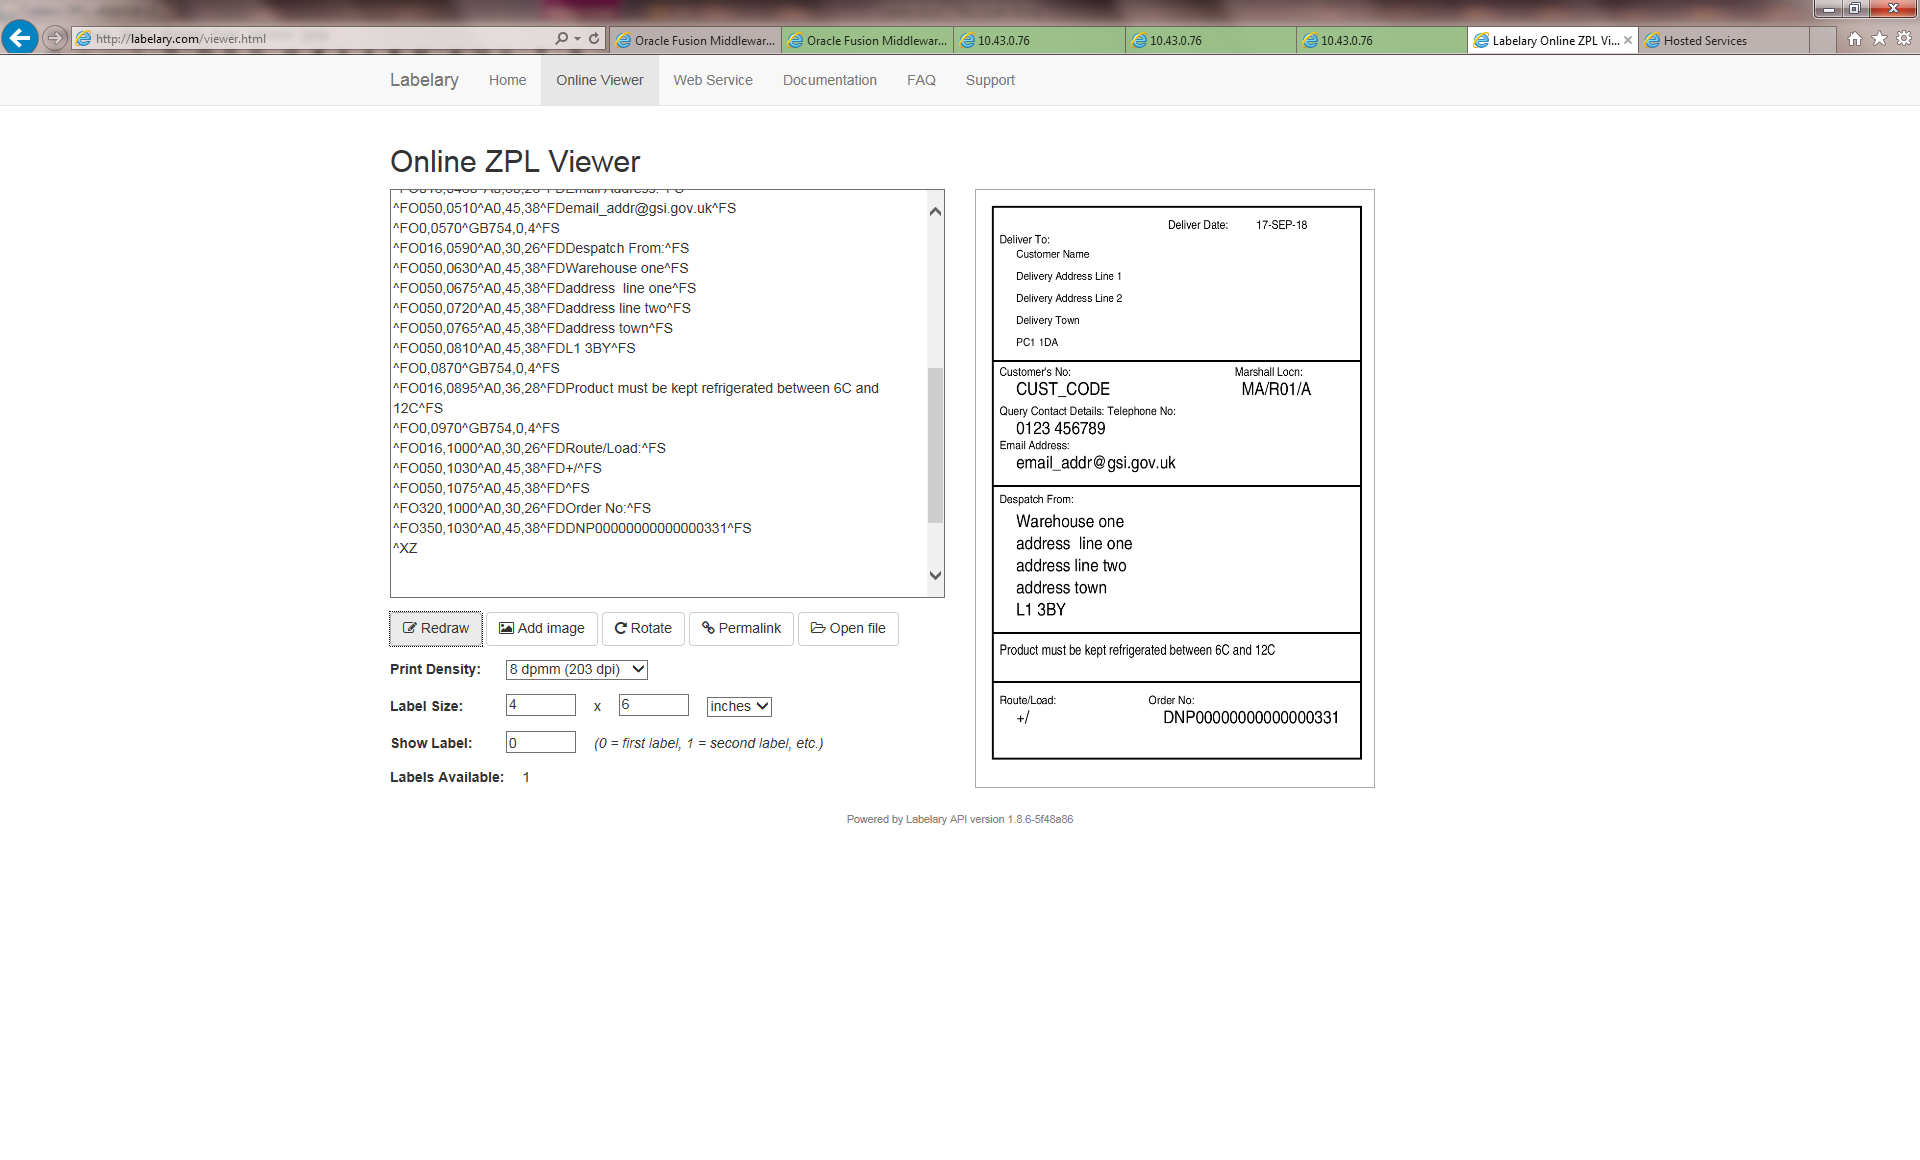Switch to second Oracle Fusion Middleware tab
Screen dimensions: 1920x1160
[868, 40]
